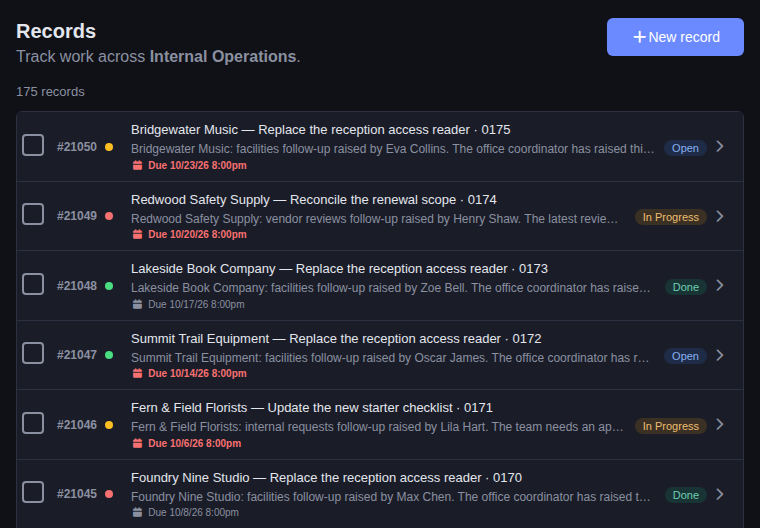Click the '175 records' count text
The height and width of the screenshot is (528, 760).
tap(50, 92)
